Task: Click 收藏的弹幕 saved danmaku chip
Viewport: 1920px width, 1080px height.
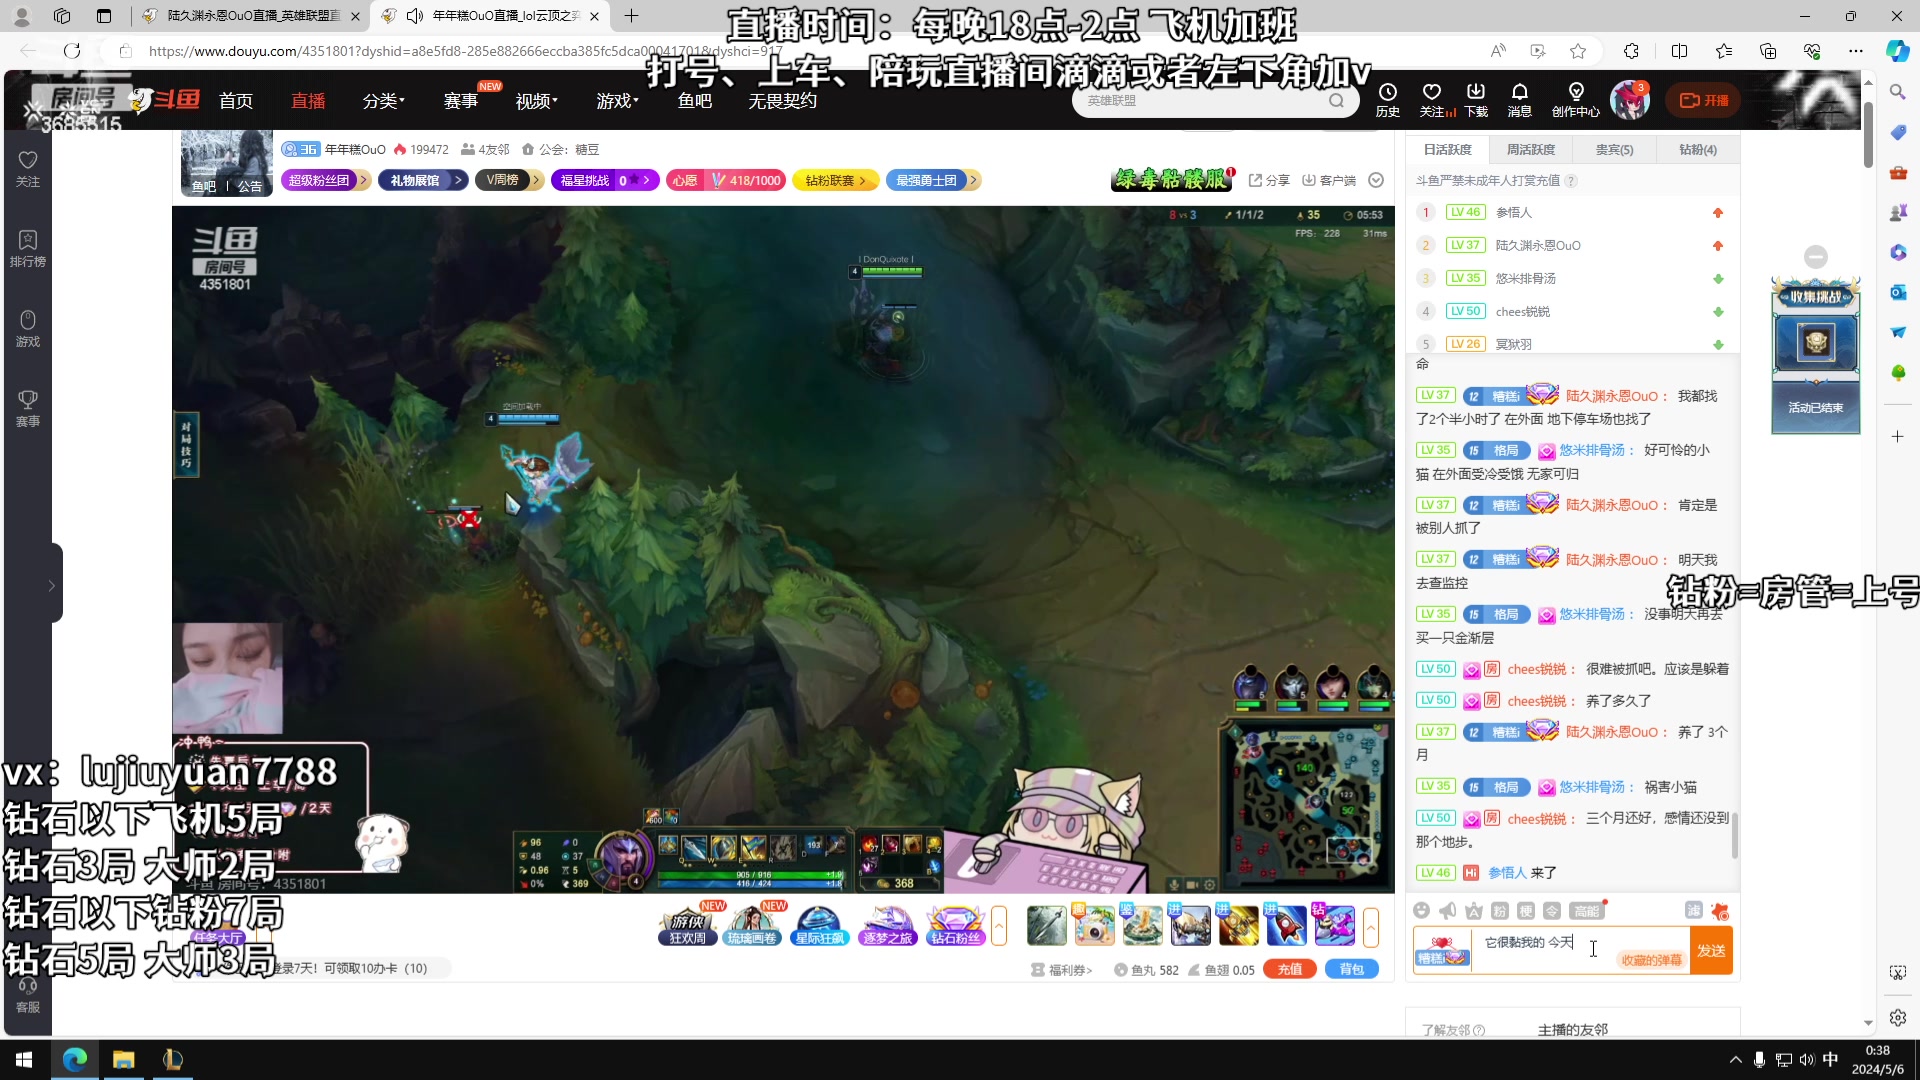Action: [x=1651, y=960]
